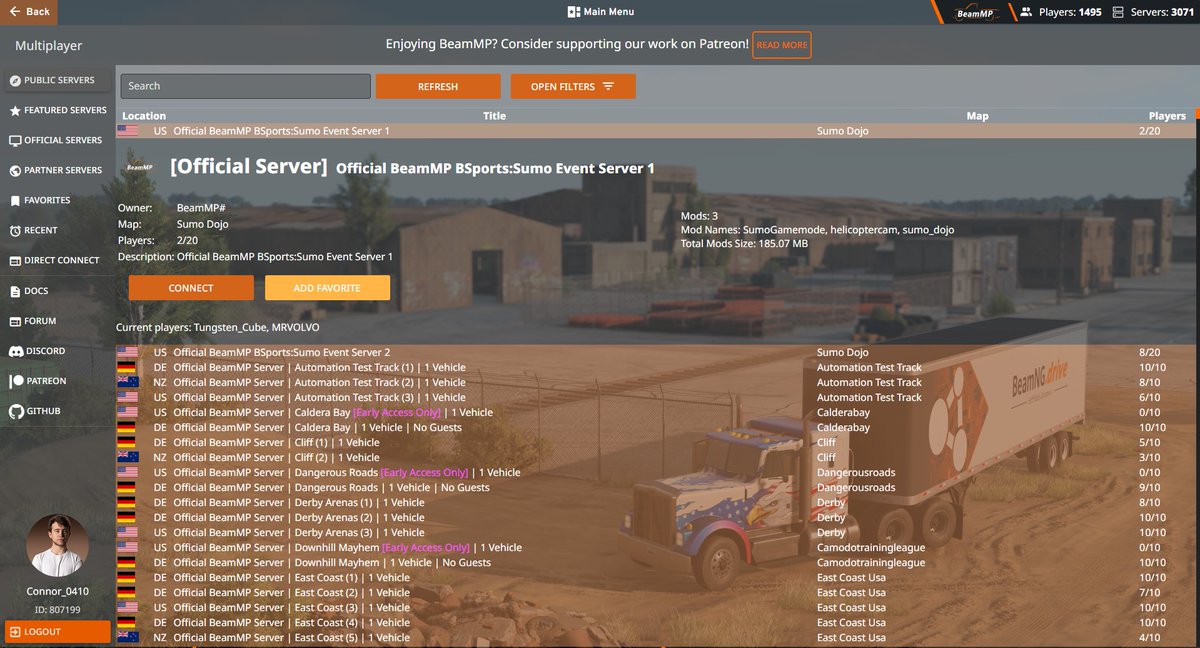This screenshot has width=1200, height=648.
Task: Add Sumo Event Server 1 to favorites
Action: [x=327, y=288]
